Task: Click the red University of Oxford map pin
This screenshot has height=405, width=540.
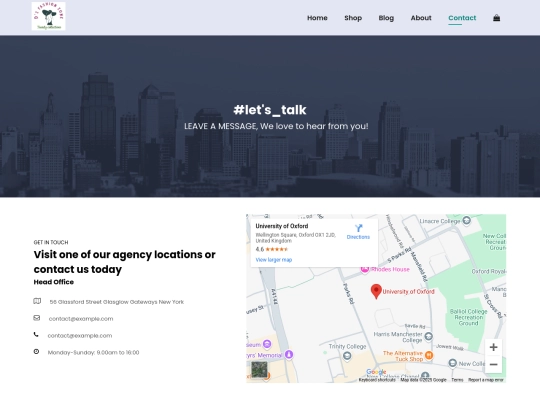Action: coord(376,291)
